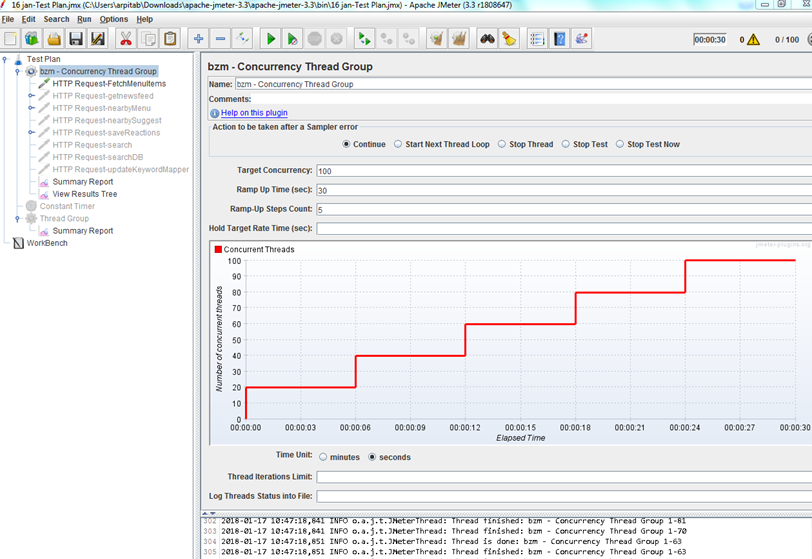Click Log Threads Status into File field
Image resolution: width=812 pixels, height=559 pixels.
(x=564, y=496)
